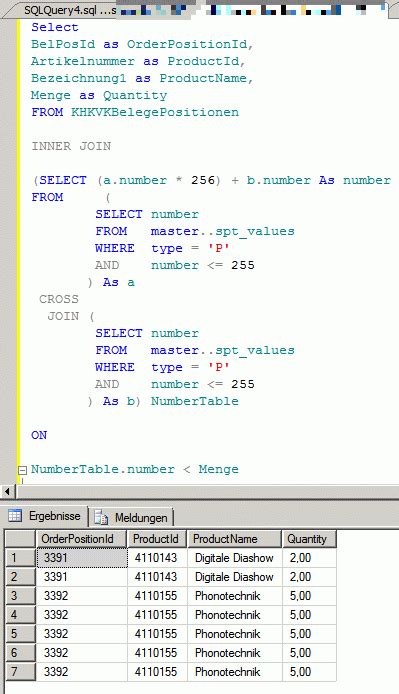
Task: Click the horizontal scrollbar left arrow
Action: [x=7, y=491]
